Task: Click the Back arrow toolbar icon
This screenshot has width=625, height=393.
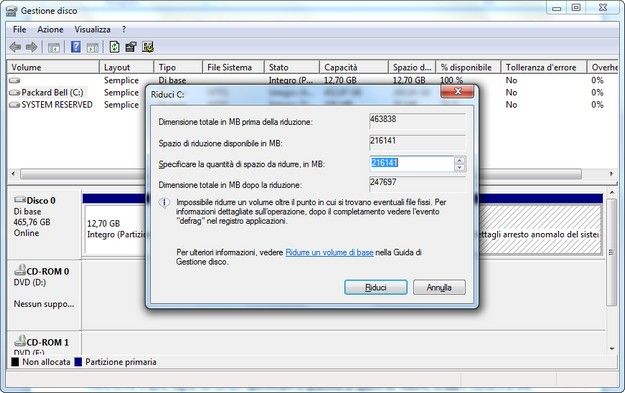Action: pos(15,47)
